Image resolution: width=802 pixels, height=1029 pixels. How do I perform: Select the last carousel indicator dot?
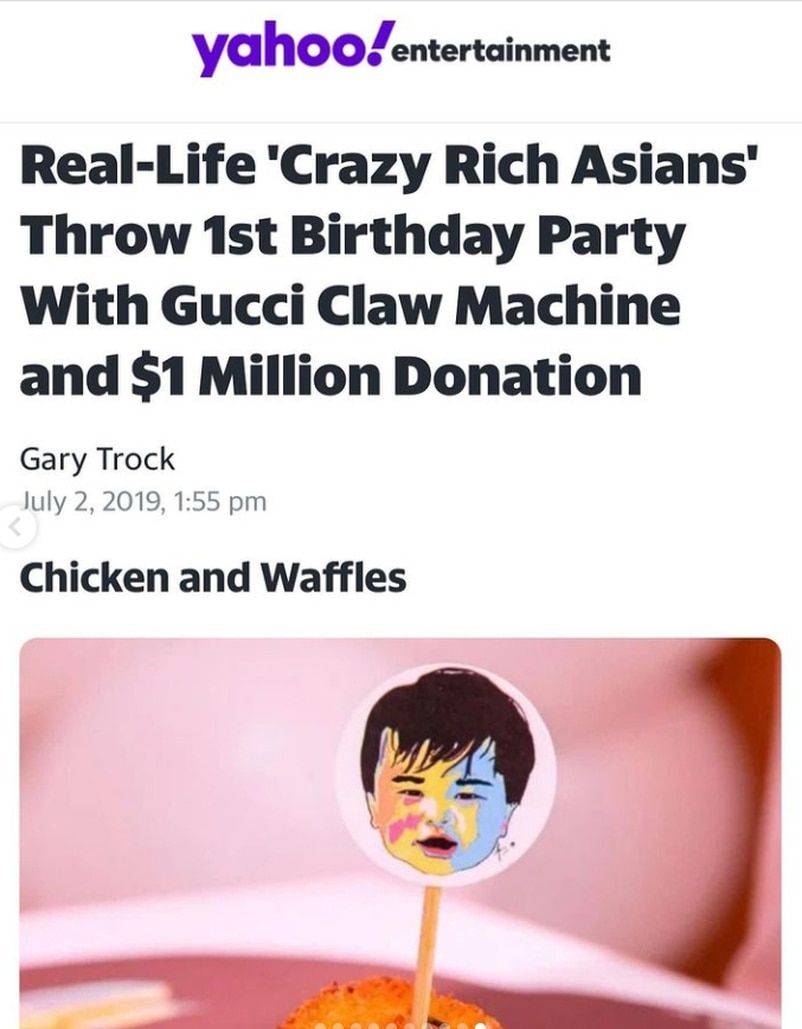480,1026
